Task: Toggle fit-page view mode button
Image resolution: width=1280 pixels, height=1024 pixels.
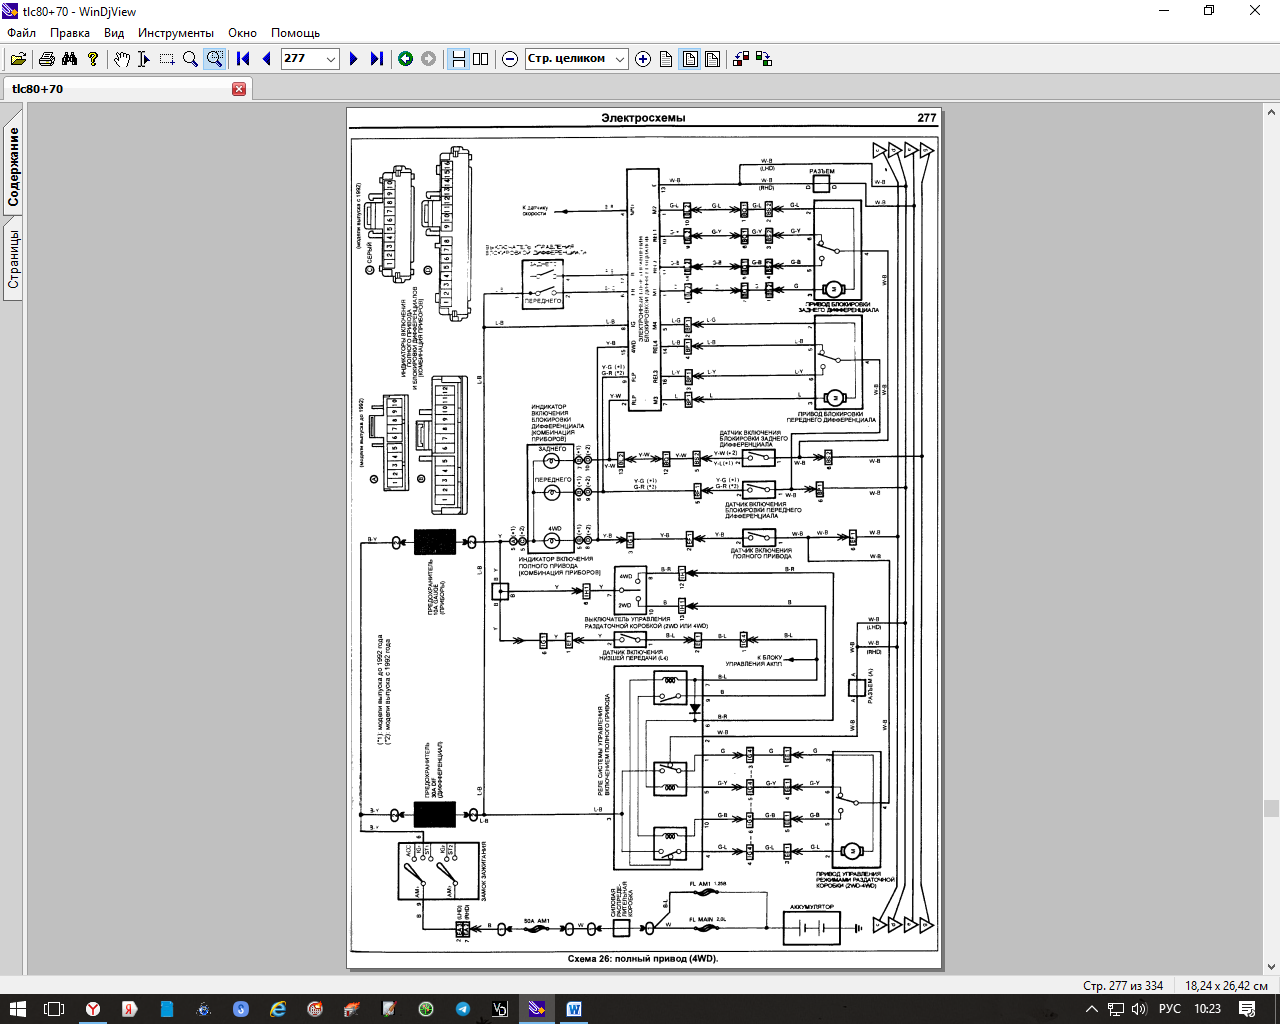Action: point(690,59)
